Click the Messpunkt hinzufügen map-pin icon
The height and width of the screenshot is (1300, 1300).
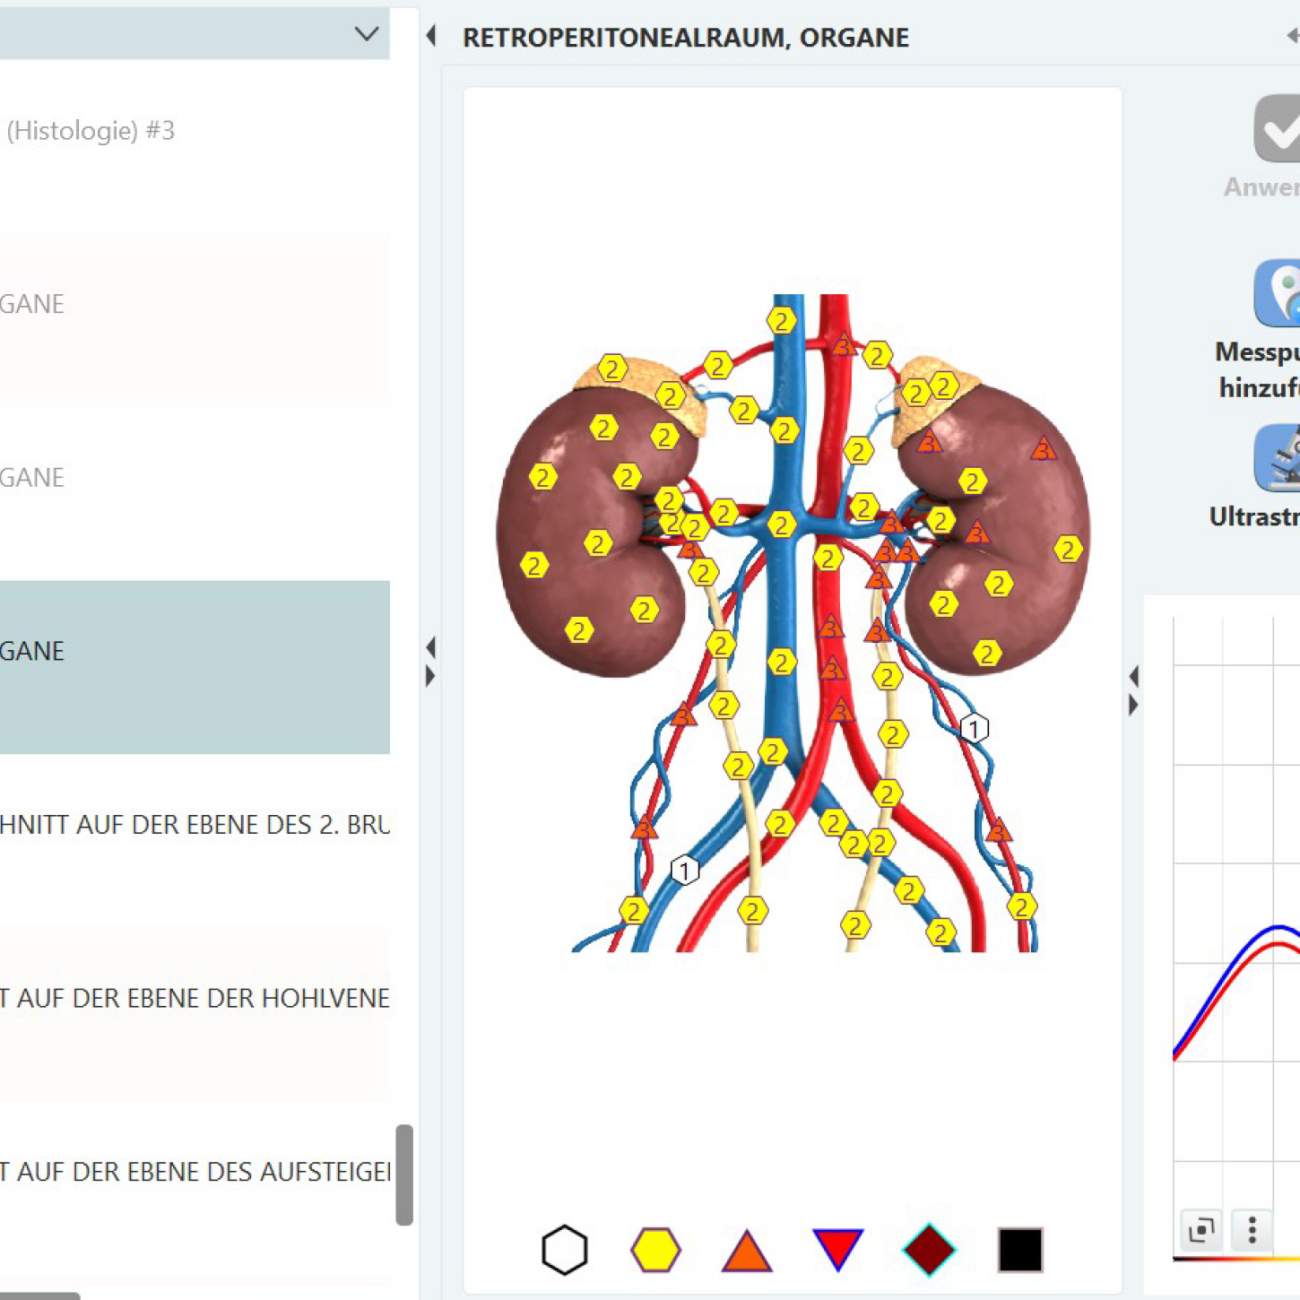click(1277, 293)
